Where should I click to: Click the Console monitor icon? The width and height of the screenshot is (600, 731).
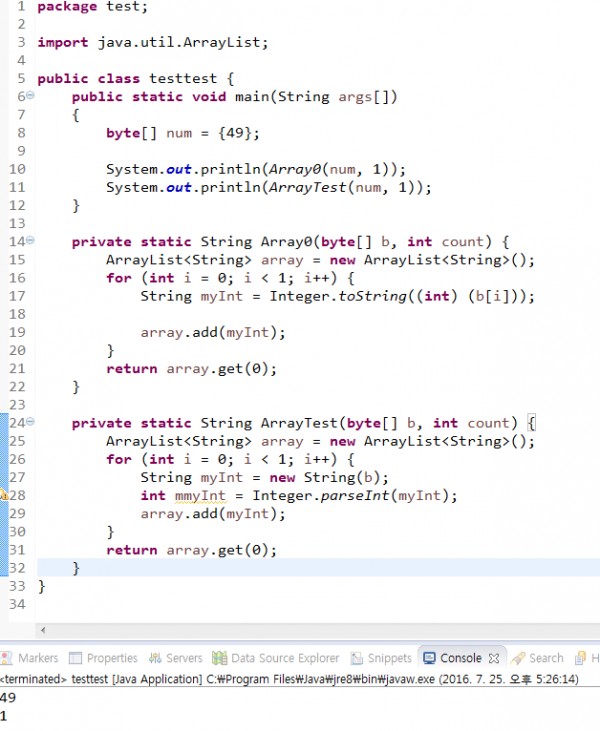(x=429, y=658)
